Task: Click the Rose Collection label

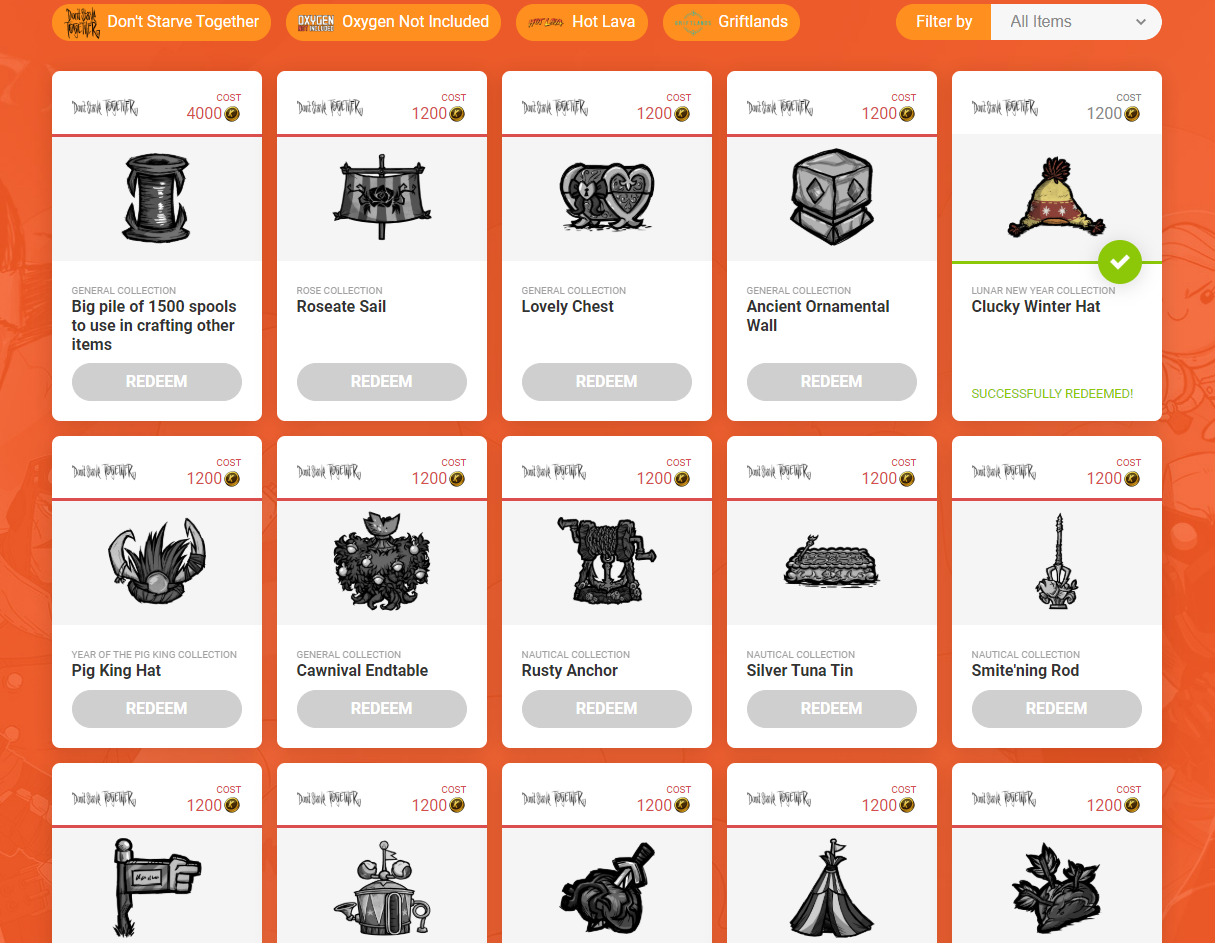Action: click(340, 291)
